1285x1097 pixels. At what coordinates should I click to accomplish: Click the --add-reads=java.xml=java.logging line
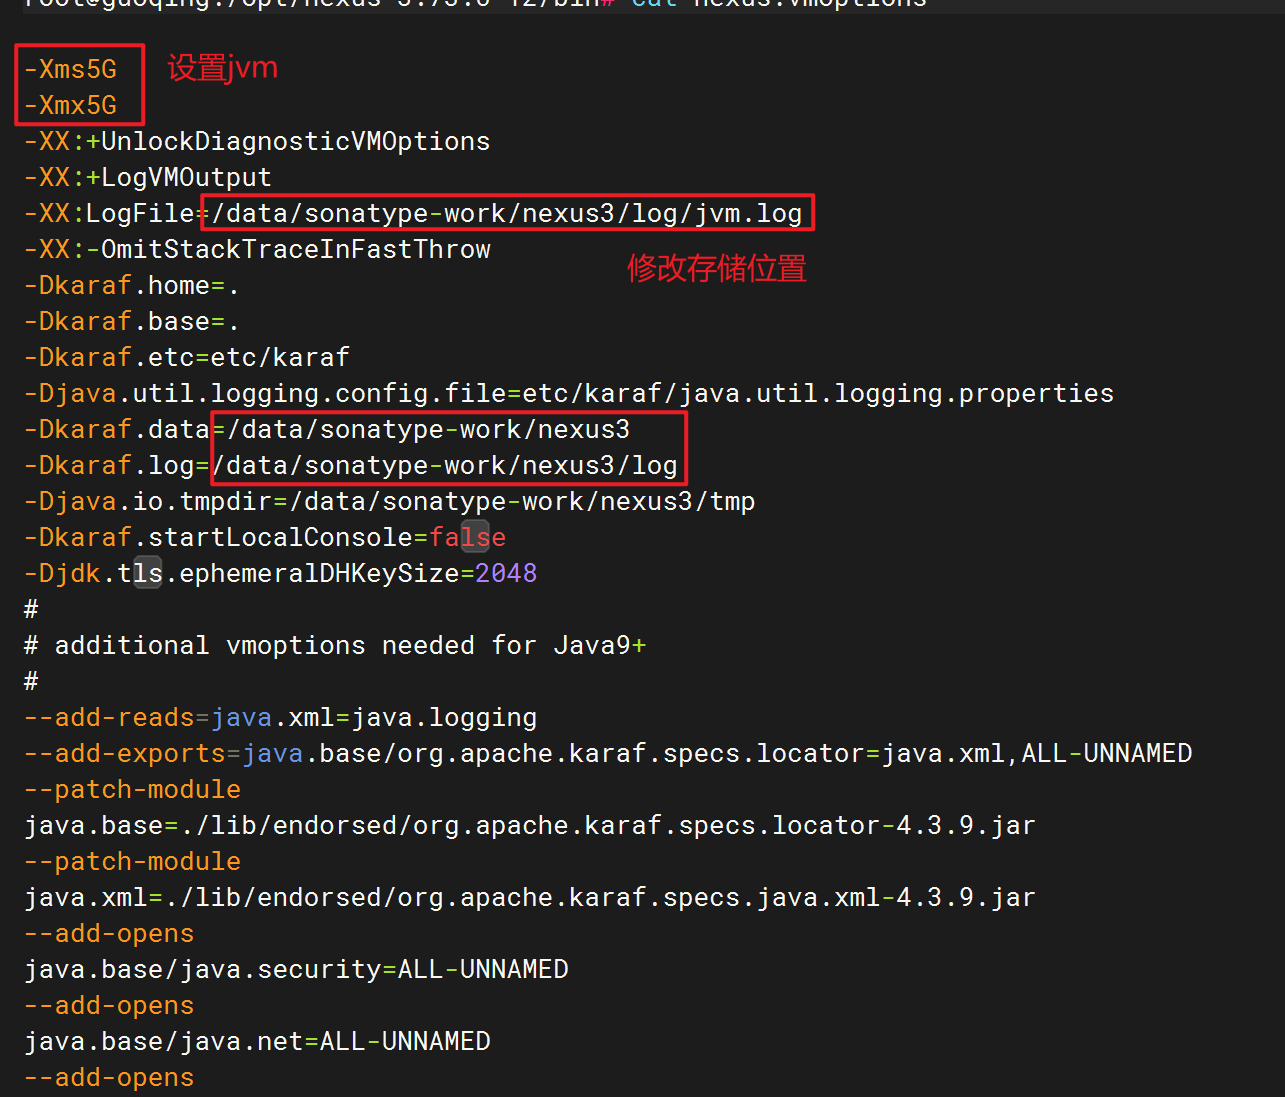click(280, 717)
